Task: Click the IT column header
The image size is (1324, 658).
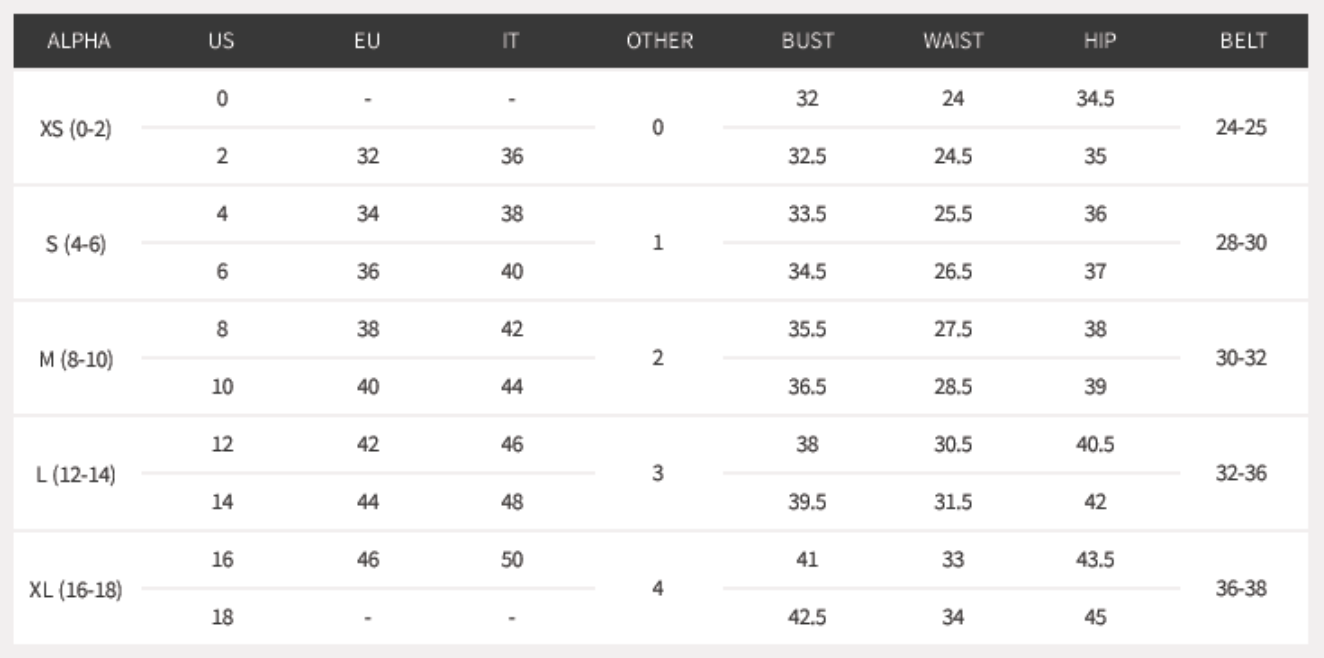Action: [511, 42]
